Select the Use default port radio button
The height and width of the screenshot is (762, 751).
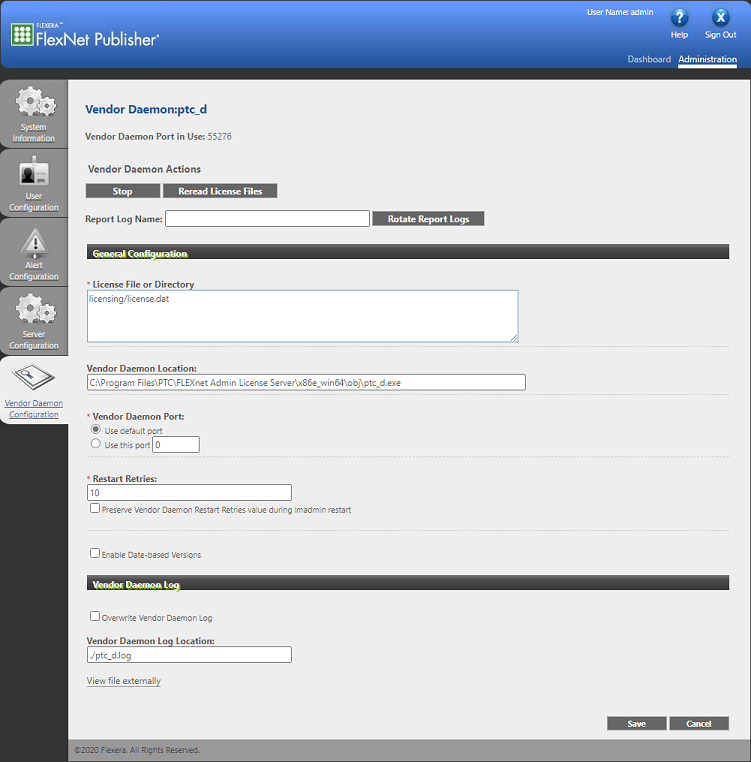[x=96, y=430]
